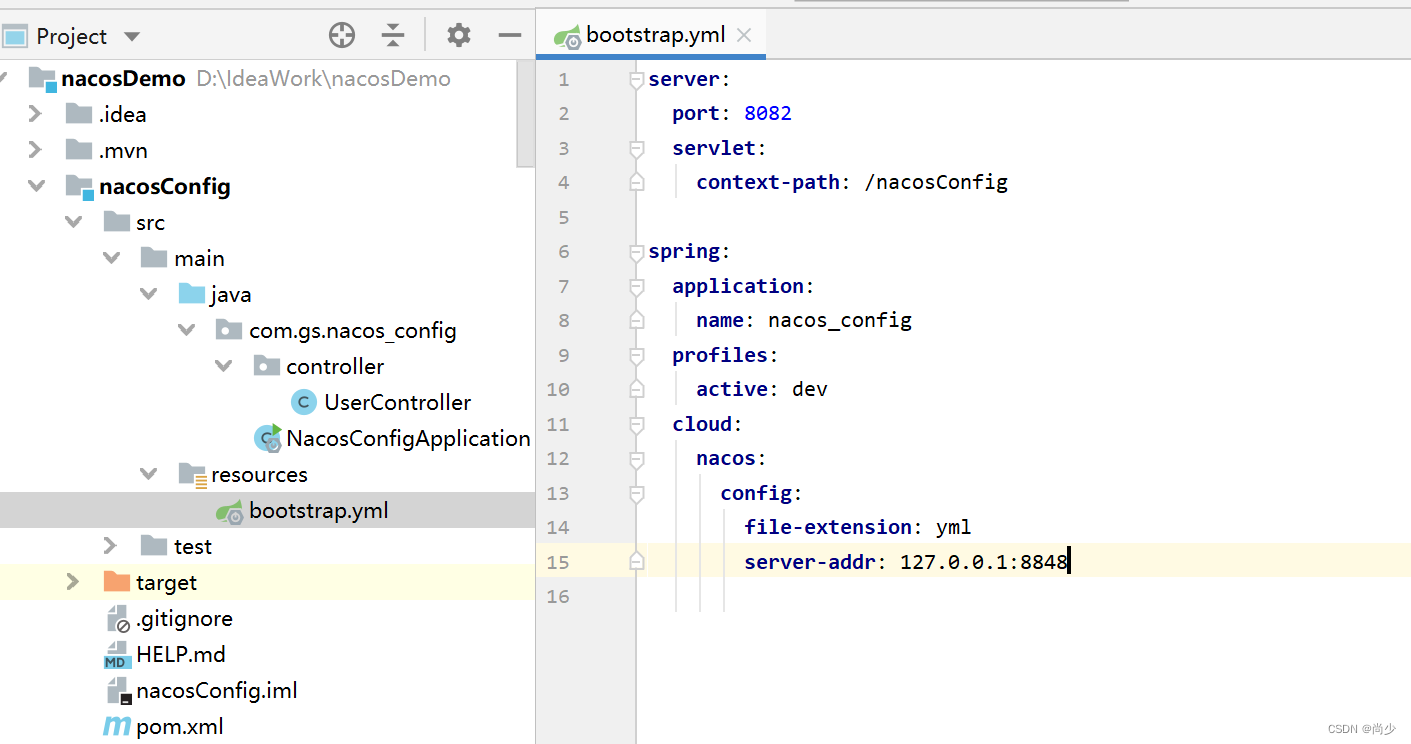Collapse the com.gs.nacos_config package chevron

coord(187,330)
